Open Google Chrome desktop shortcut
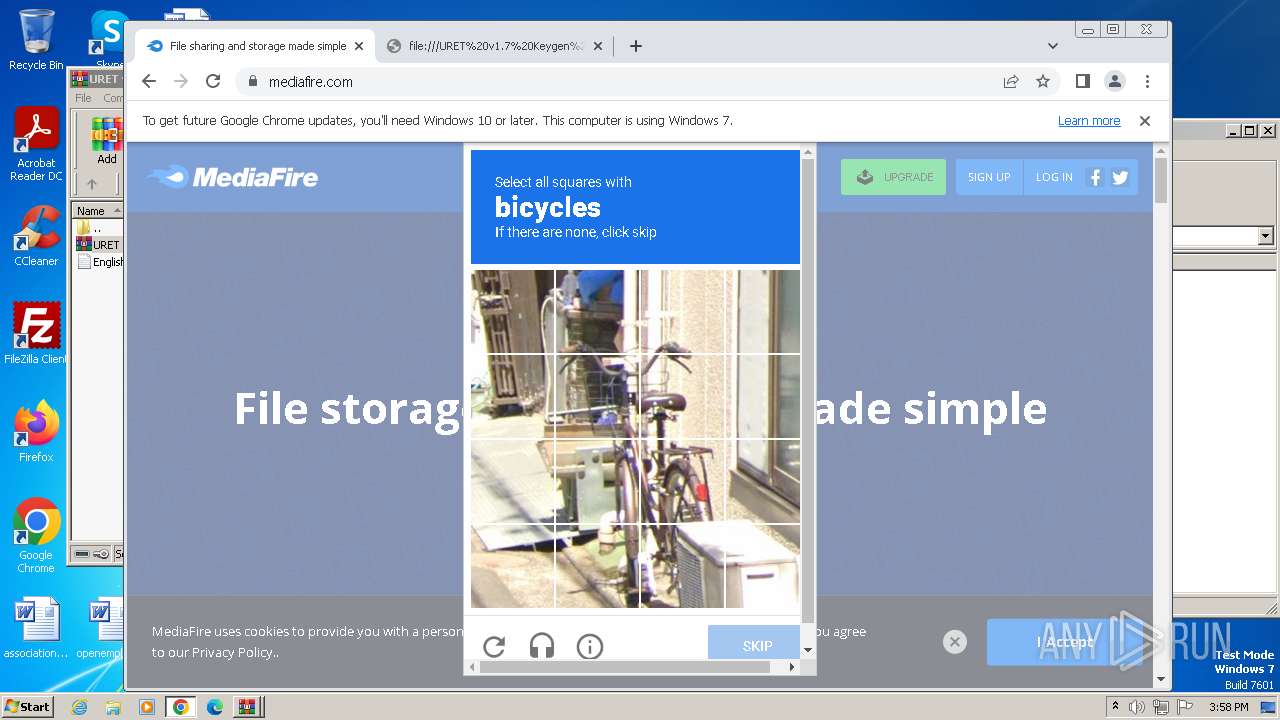The image size is (1280, 720). tap(36, 535)
